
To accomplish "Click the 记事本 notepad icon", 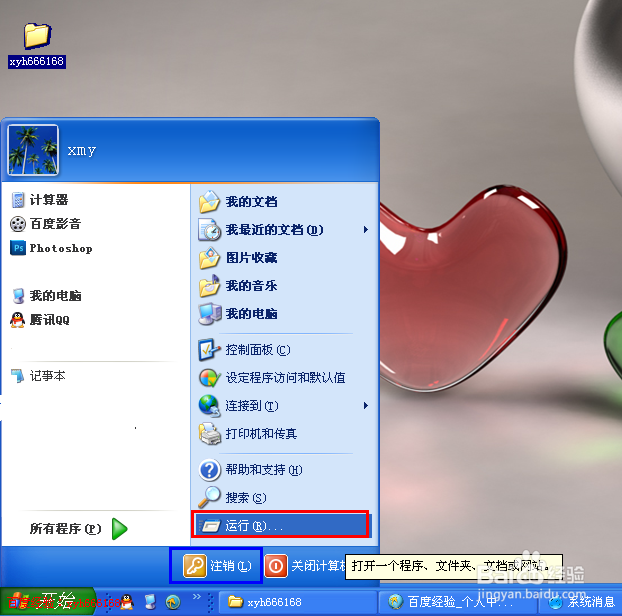I will pos(18,376).
